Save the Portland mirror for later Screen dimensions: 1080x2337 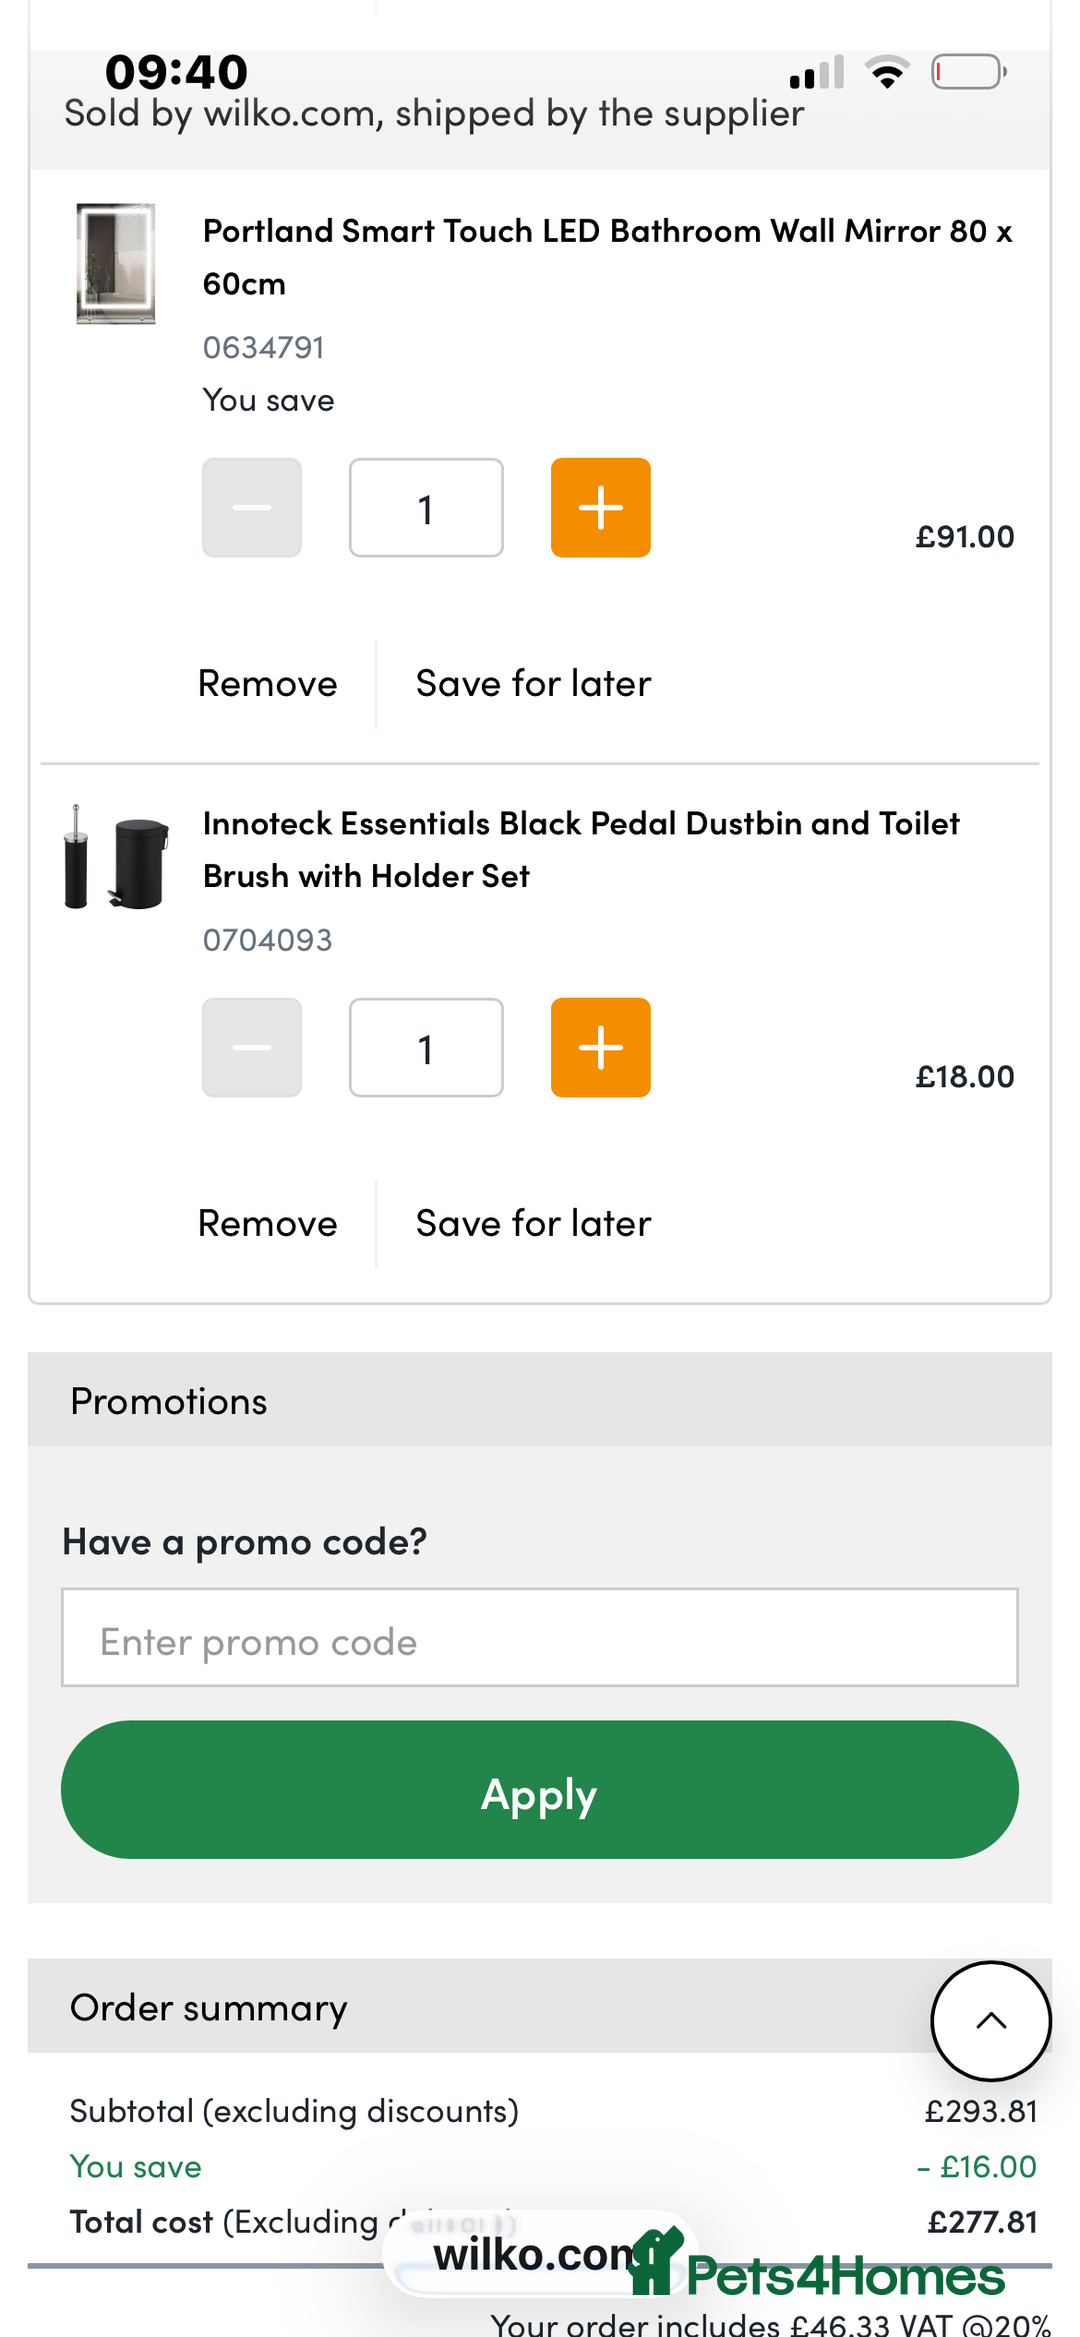click(x=533, y=684)
